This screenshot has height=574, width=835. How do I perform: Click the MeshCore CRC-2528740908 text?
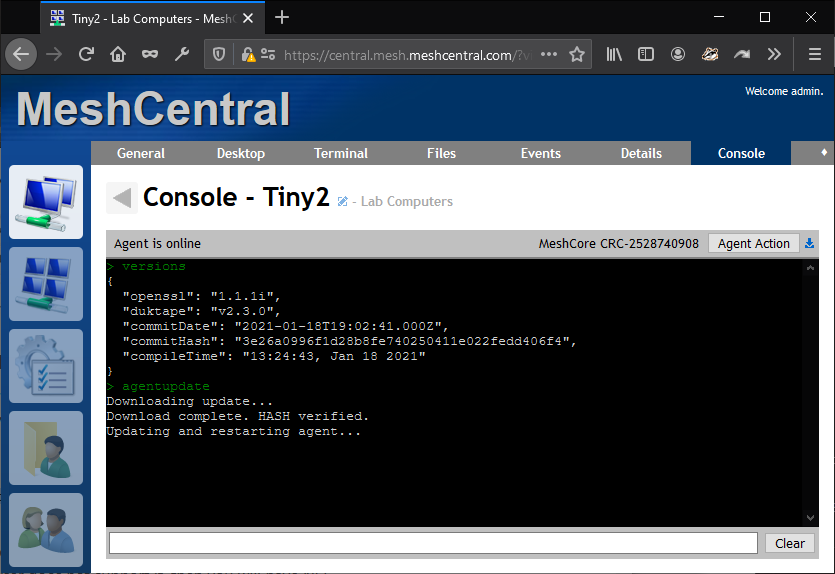point(618,243)
